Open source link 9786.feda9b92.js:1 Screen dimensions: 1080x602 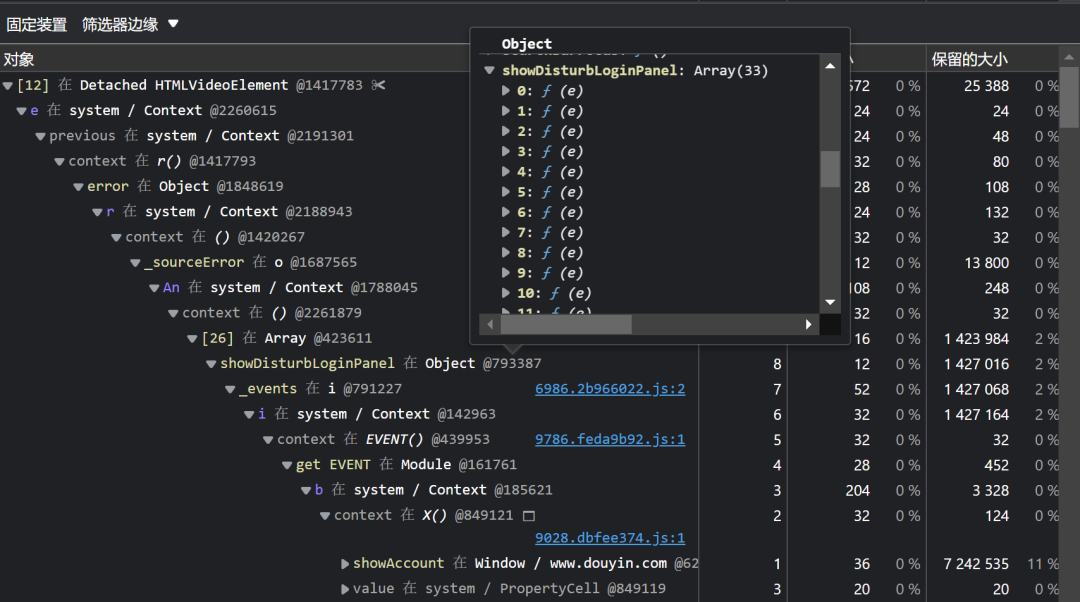click(610, 439)
